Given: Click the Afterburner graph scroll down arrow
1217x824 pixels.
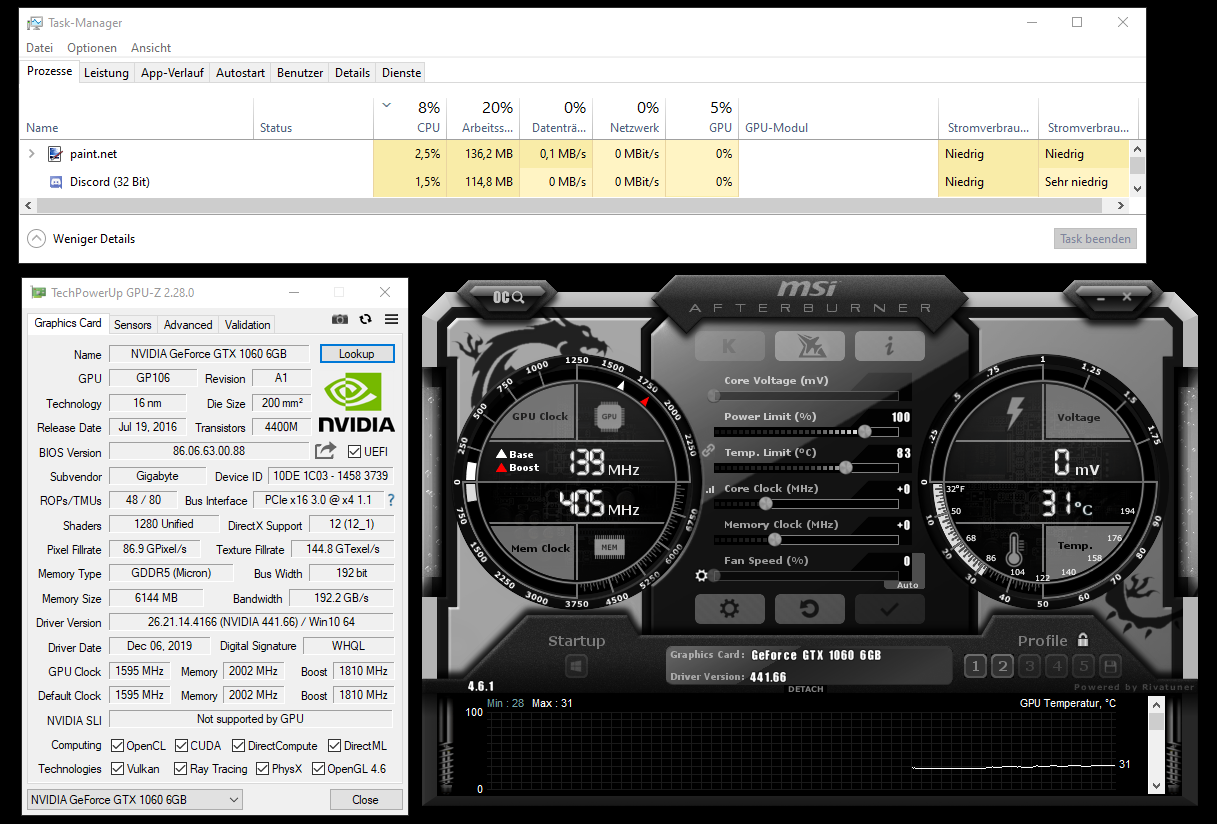Looking at the screenshot, I should click(1156, 788).
